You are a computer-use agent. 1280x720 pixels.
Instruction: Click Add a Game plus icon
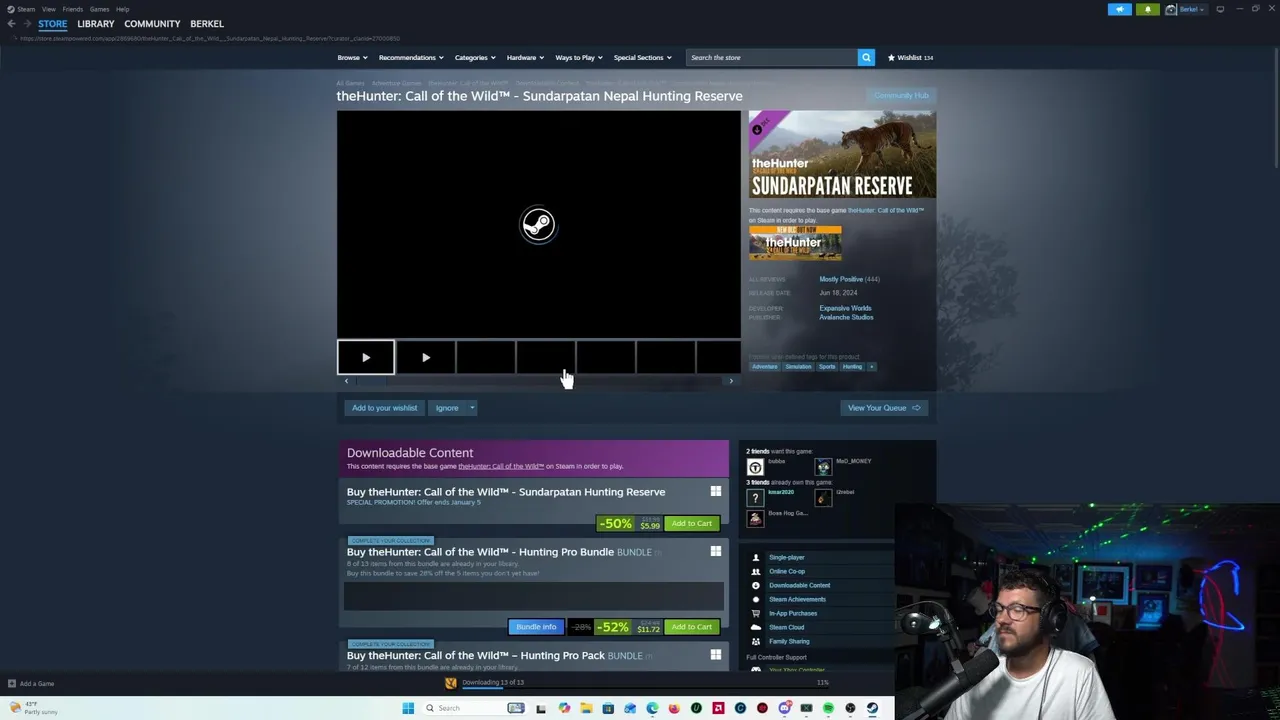11,684
